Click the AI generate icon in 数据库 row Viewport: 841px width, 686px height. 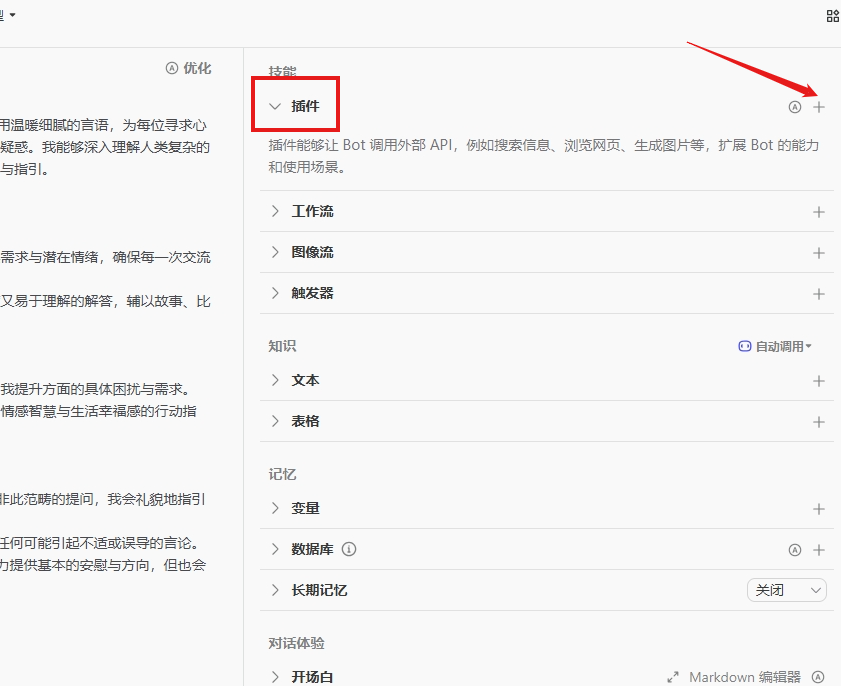pyautogui.click(x=795, y=550)
